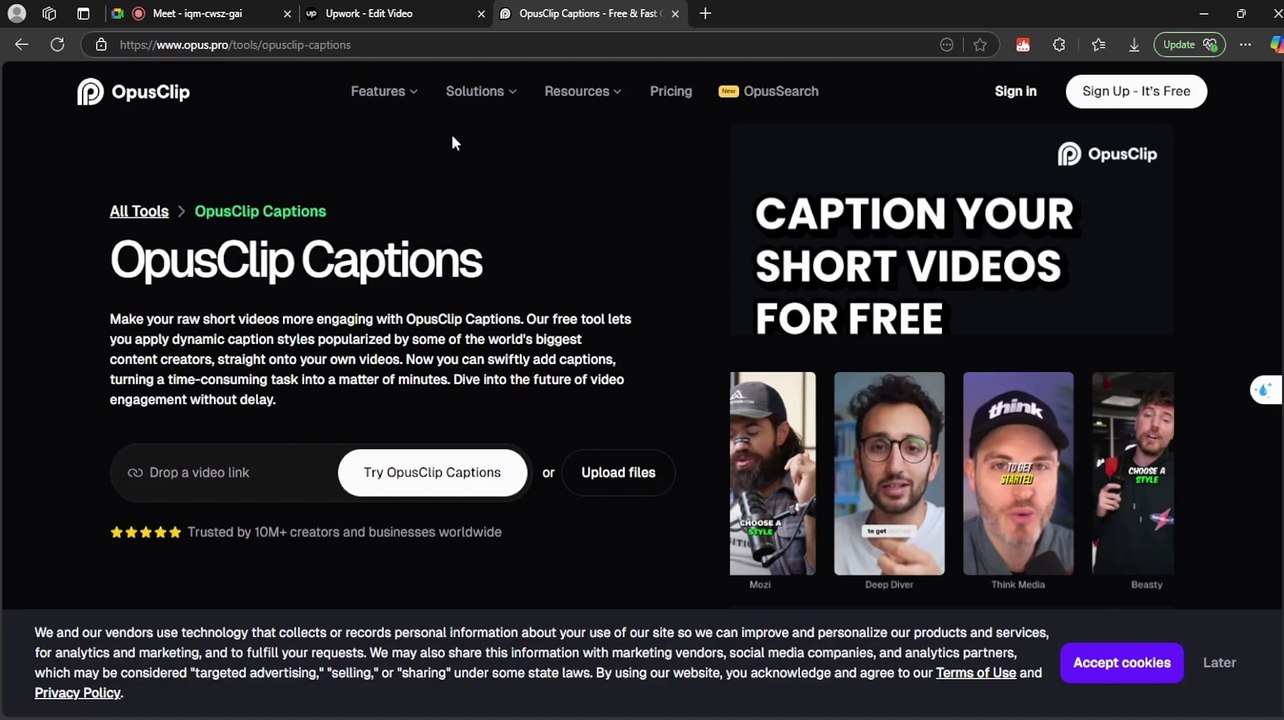
Task: Open Edge workspaces icon
Action: [50, 14]
